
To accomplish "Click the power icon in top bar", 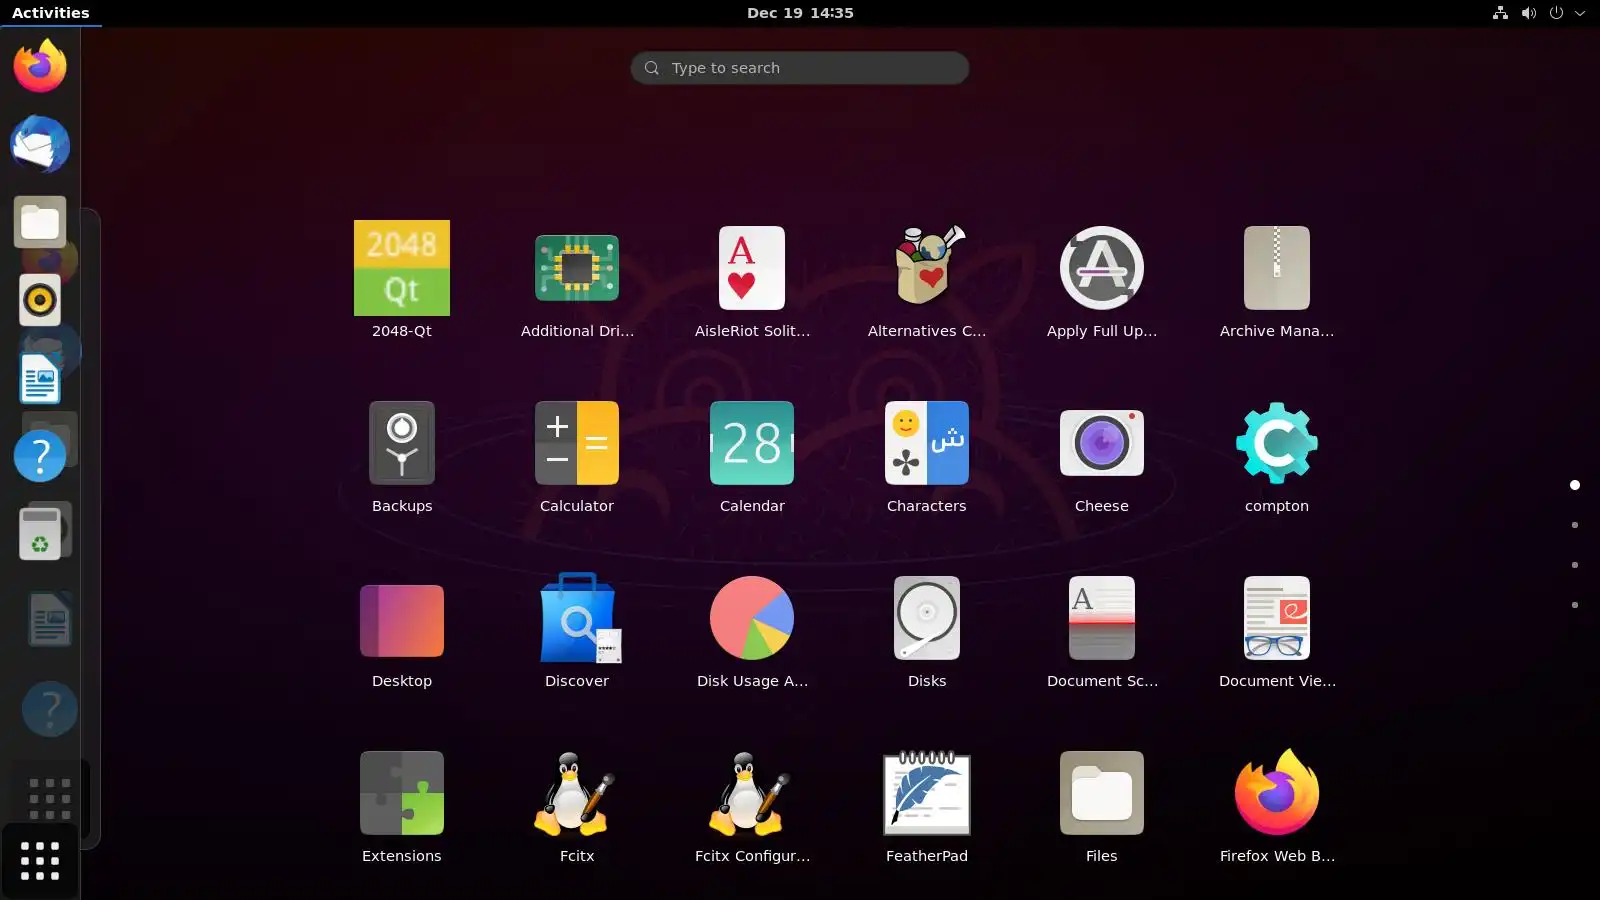I will [x=1556, y=13].
